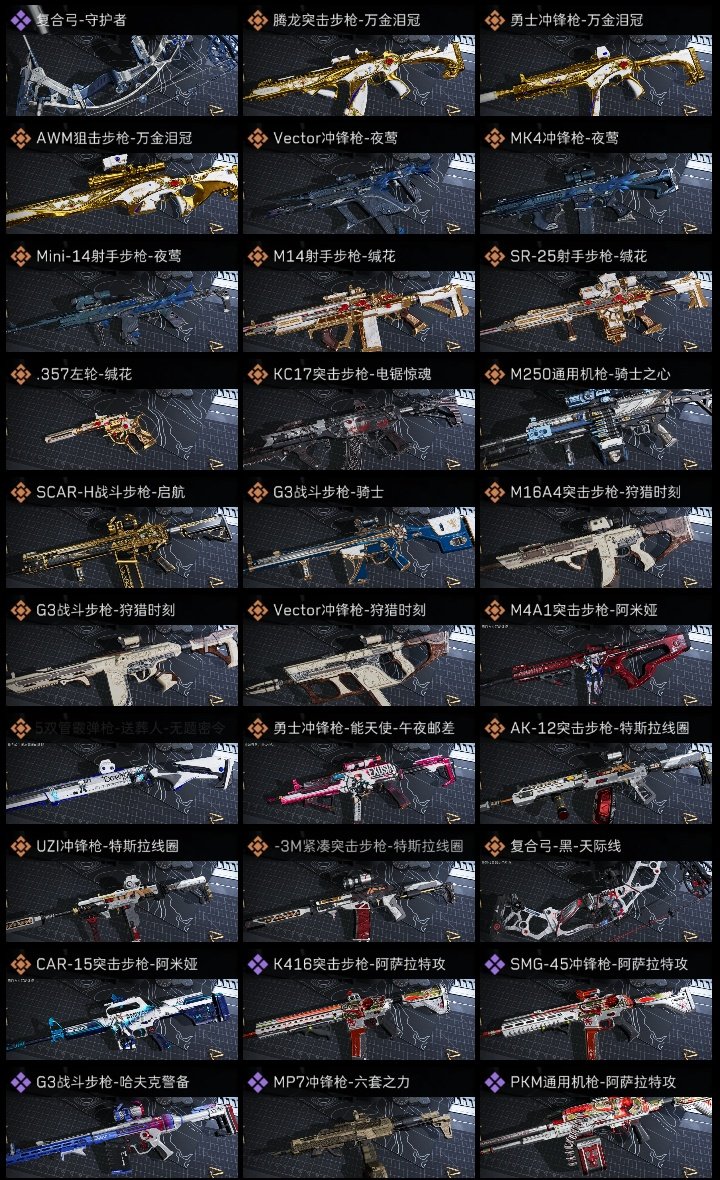Select the pink 勇士冲锋枪-能天使-午夜邮差 weapon image
This screenshot has height=1180, width=720.
click(359, 783)
